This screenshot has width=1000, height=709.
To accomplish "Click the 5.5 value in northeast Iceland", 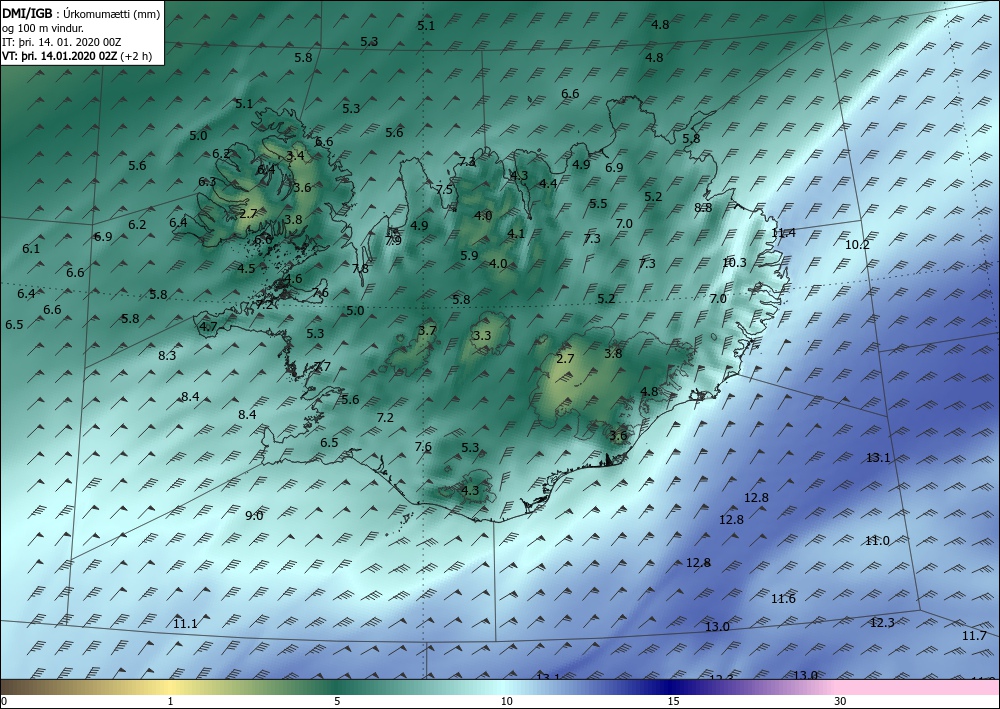I will 598,204.
